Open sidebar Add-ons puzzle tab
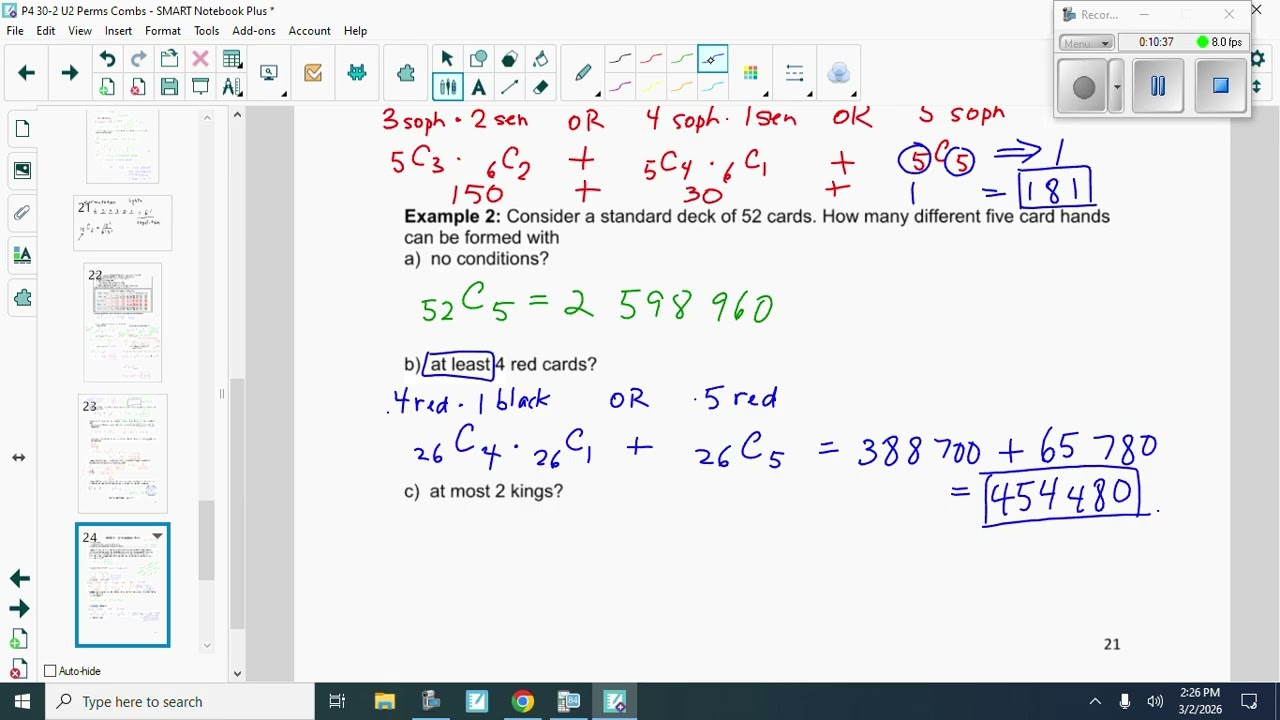Viewport: 1280px width, 720px height. click(22, 298)
